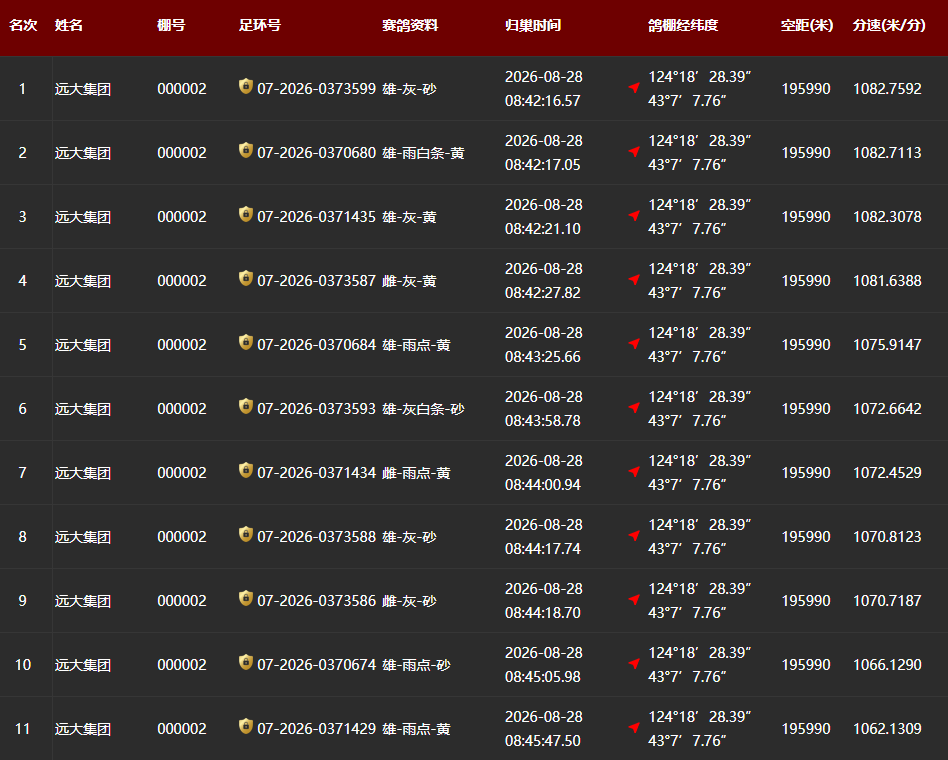Open the red location arrow in rank 9 row
The image size is (948, 760).
tap(634, 600)
